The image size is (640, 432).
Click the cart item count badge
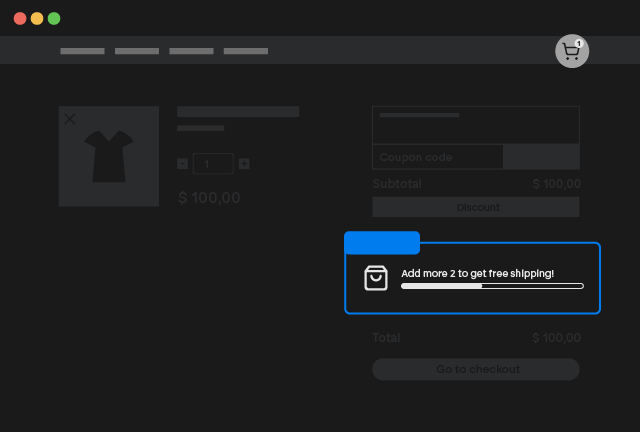(579, 43)
